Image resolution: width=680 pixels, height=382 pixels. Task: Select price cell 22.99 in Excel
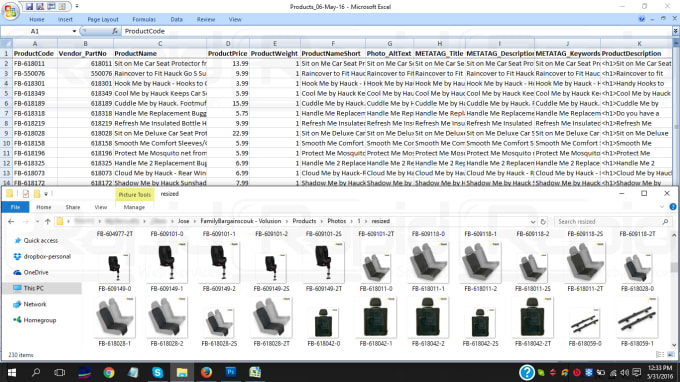click(x=228, y=133)
